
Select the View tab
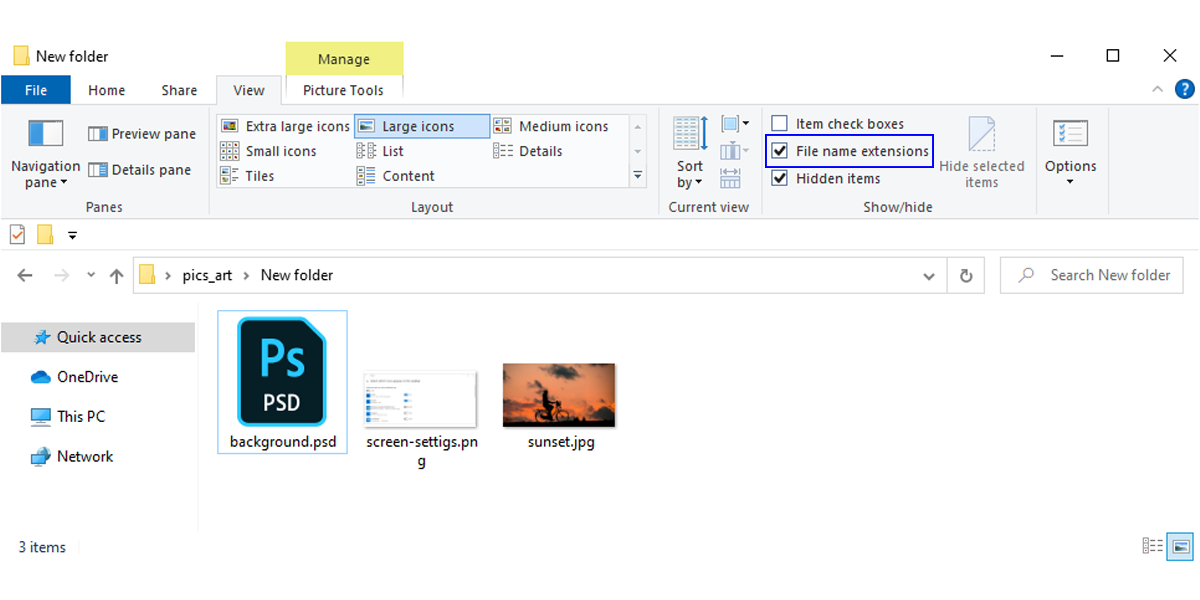249,90
